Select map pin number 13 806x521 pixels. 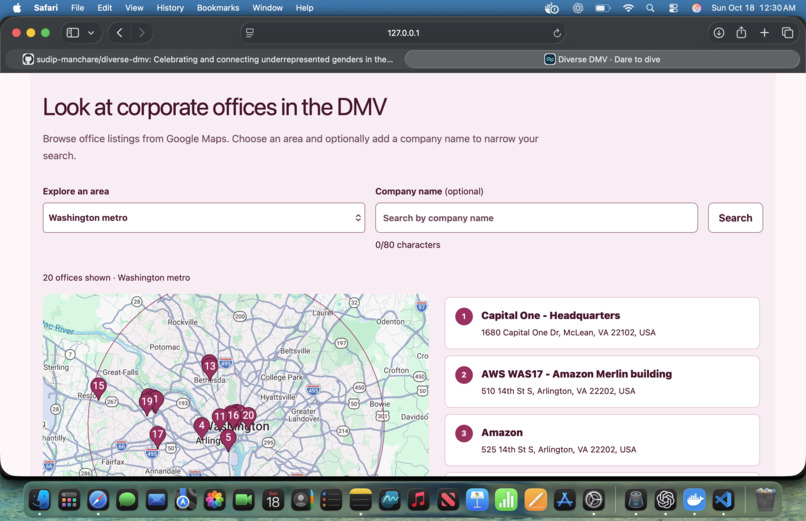point(209,367)
